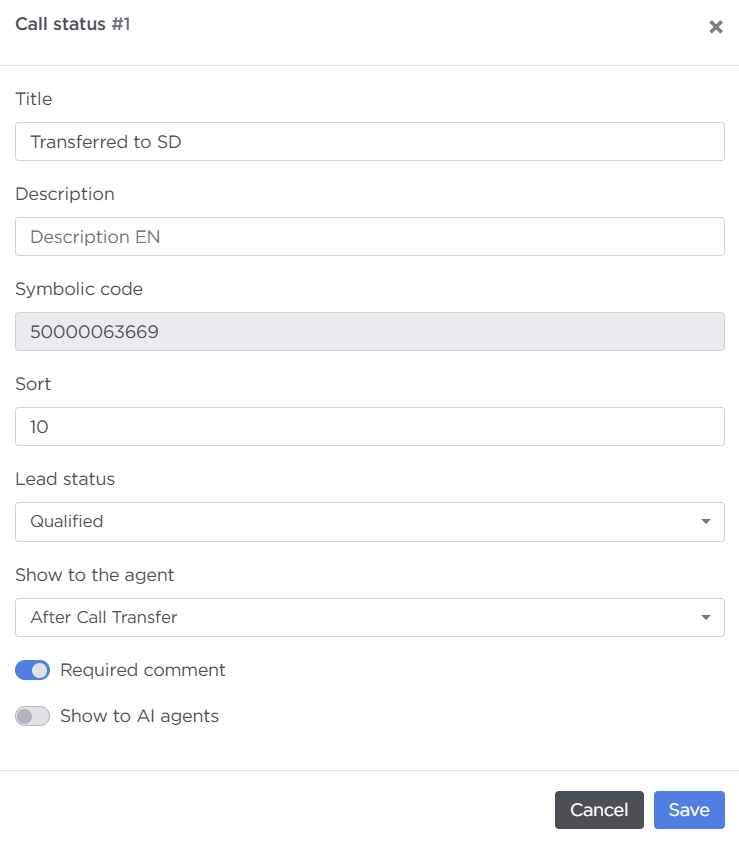
Task: Click into the Description EN field
Action: [369, 237]
